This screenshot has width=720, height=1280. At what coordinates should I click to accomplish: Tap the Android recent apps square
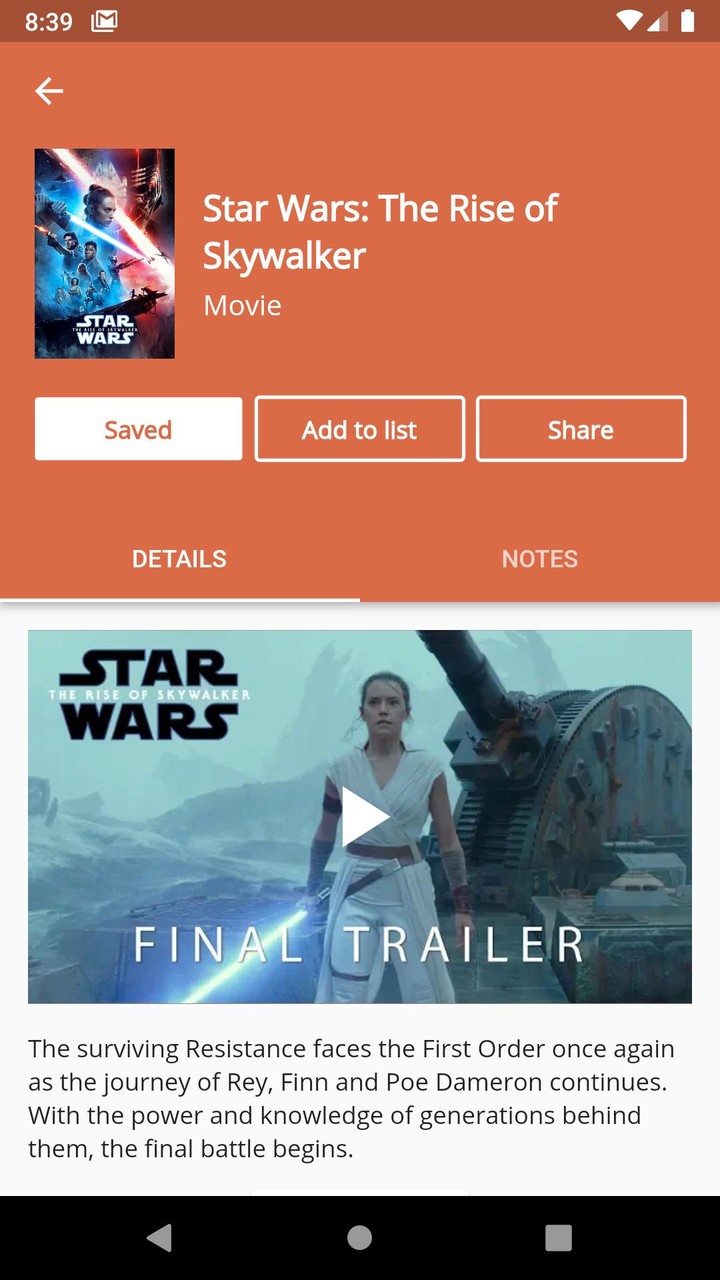tap(559, 1237)
